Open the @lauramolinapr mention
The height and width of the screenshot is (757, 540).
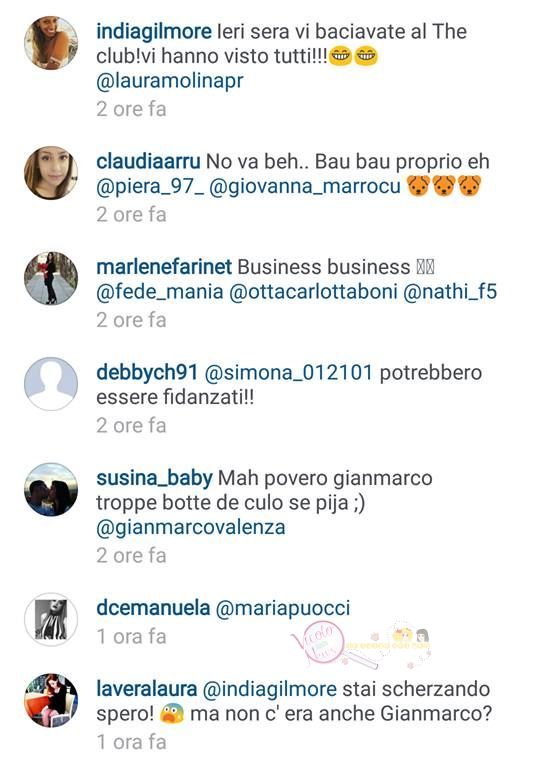coord(170,81)
